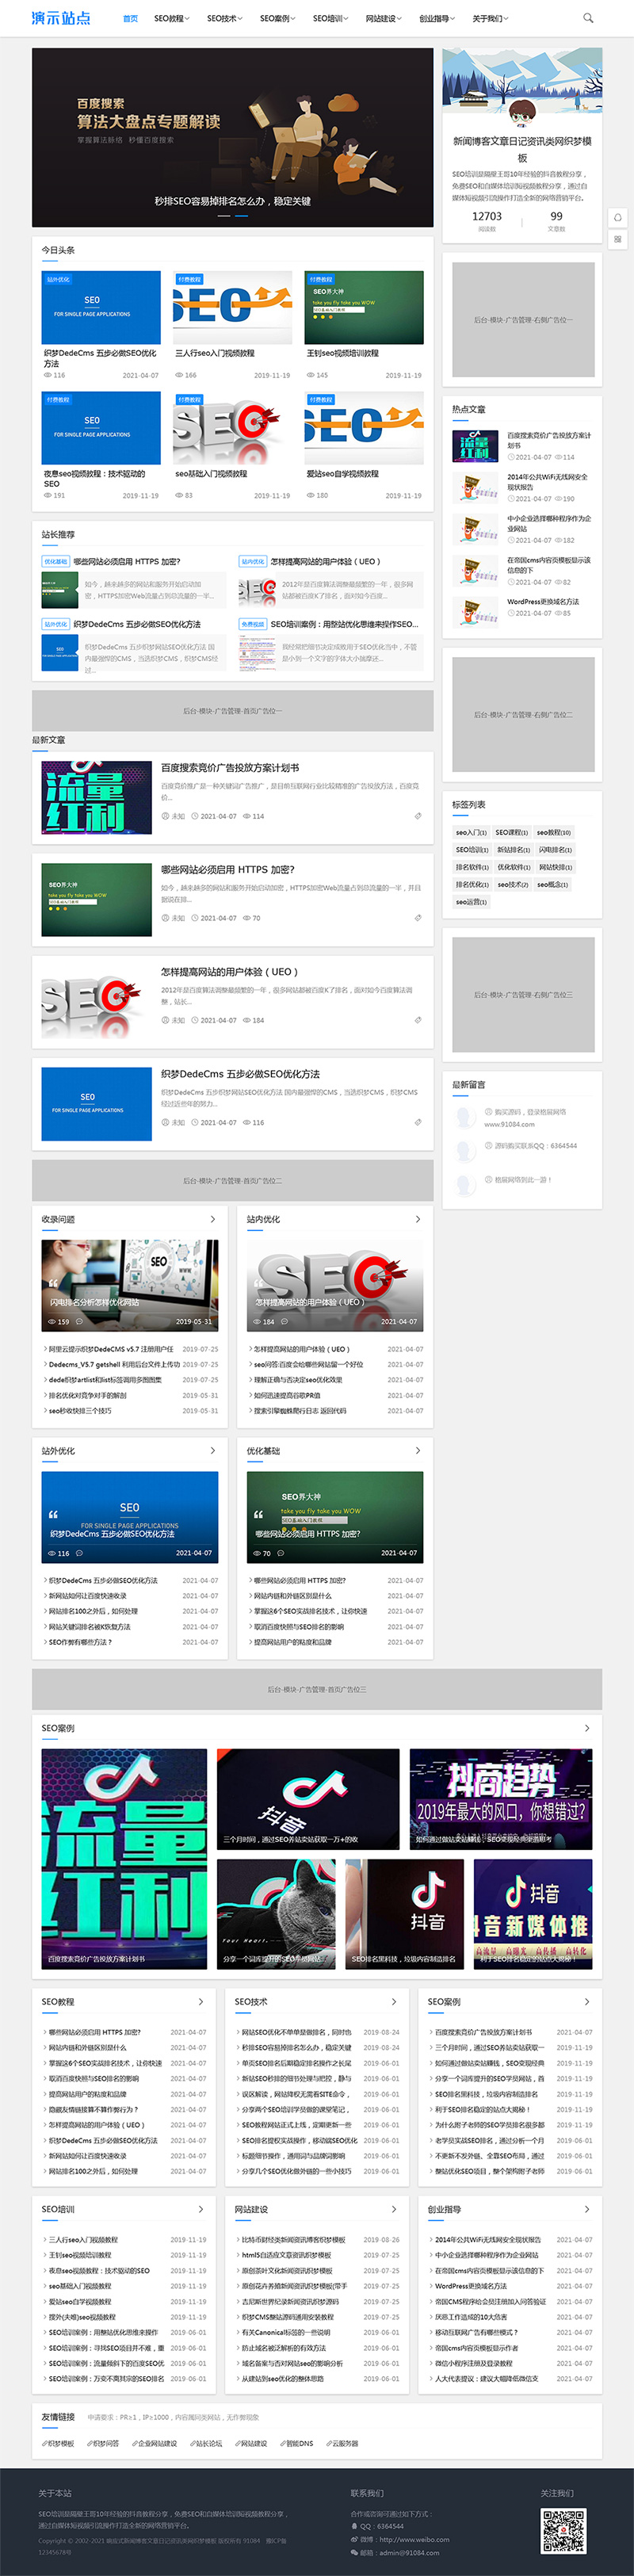Click tag icon on 怎样提高网站的用户体验 article card
The image size is (634, 2576).
point(418,1020)
